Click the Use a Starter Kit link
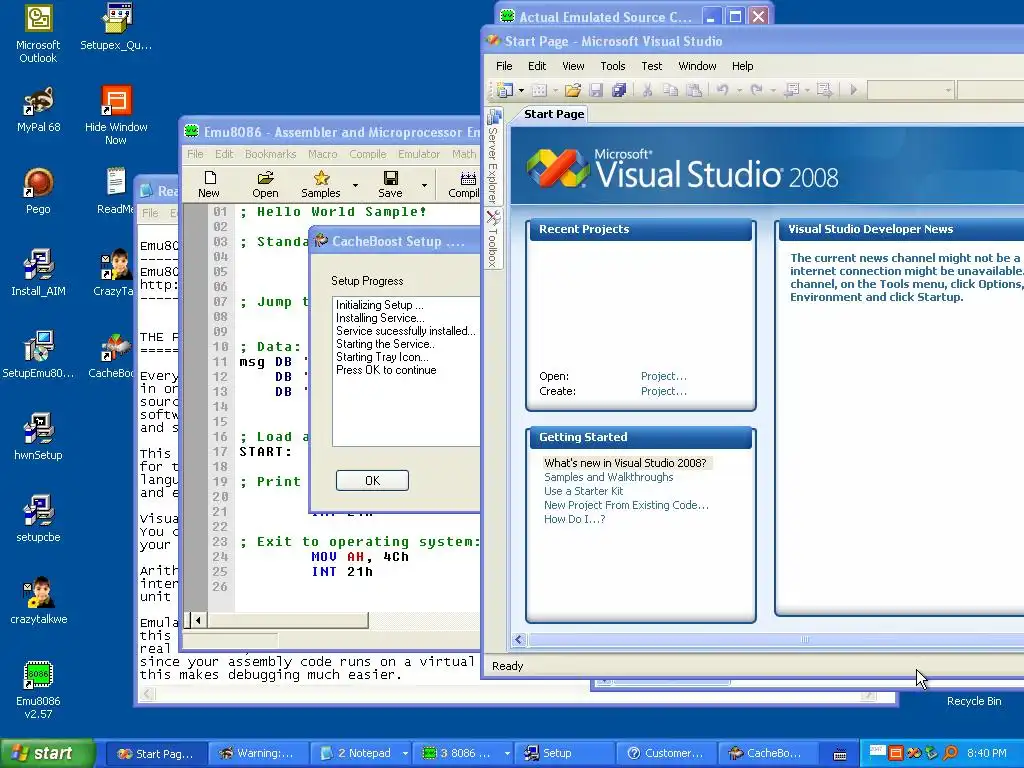 [x=583, y=491]
